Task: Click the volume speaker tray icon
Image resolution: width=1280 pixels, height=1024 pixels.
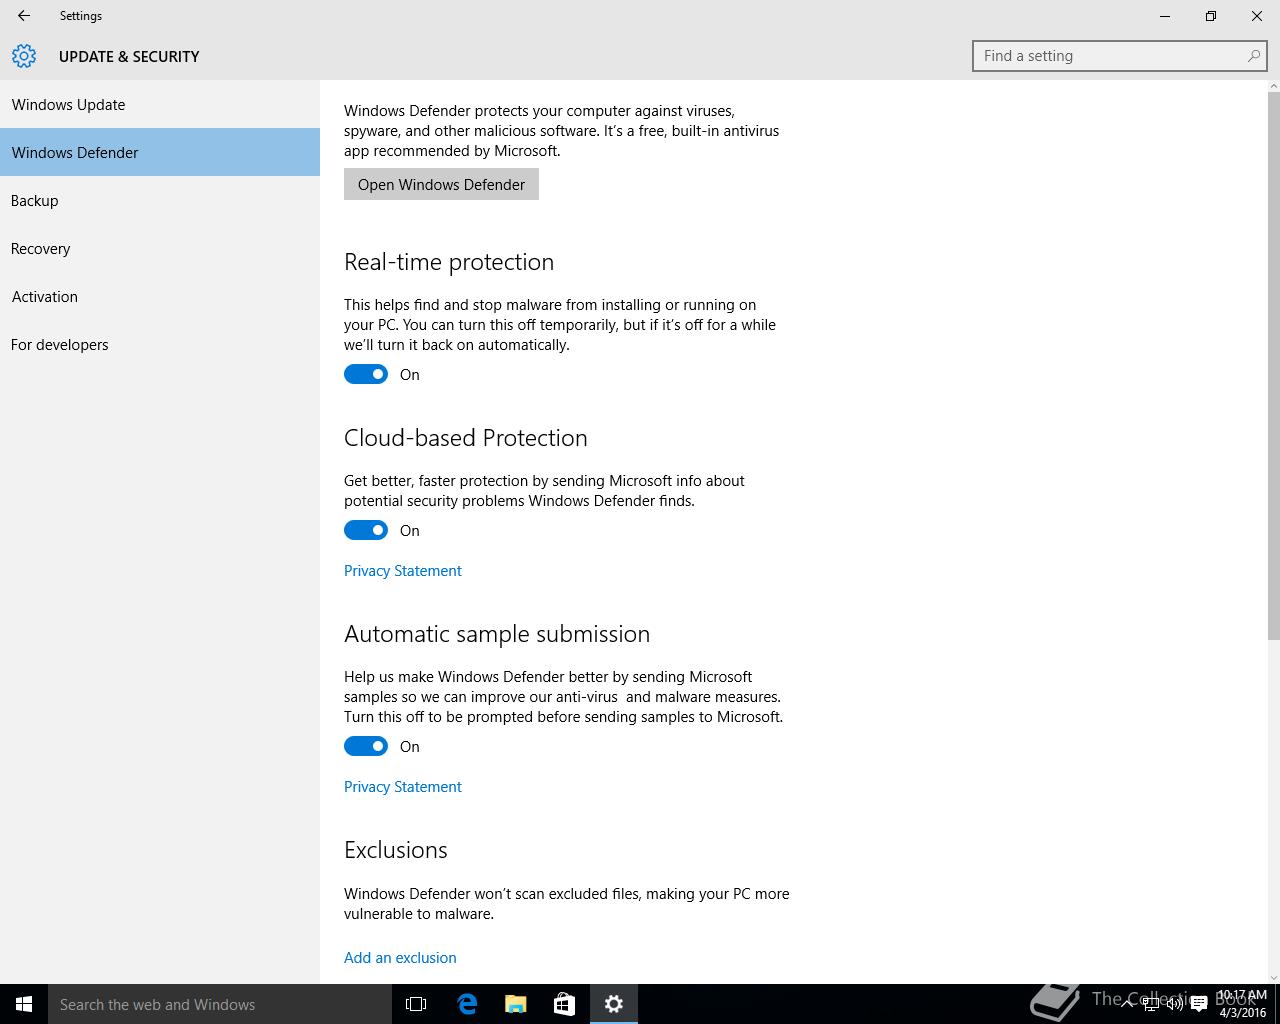Action: click(1174, 1005)
